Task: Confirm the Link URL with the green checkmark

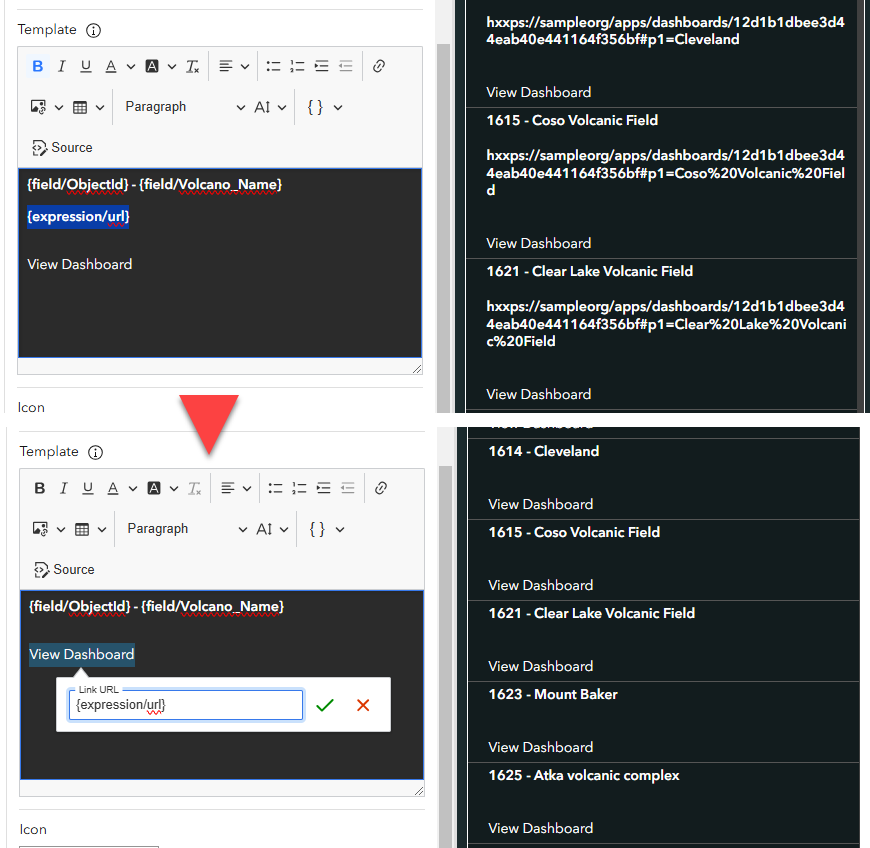Action: [x=324, y=705]
